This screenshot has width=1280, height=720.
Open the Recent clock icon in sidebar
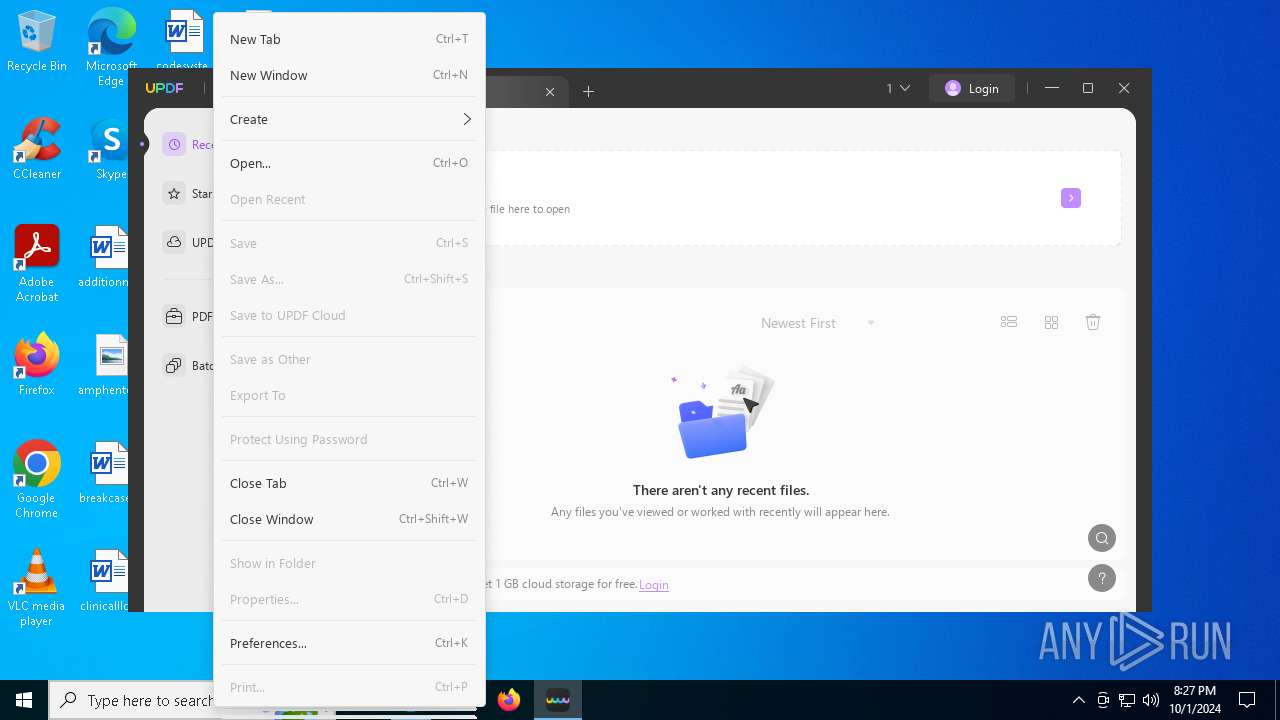click(x=174, y=145)
